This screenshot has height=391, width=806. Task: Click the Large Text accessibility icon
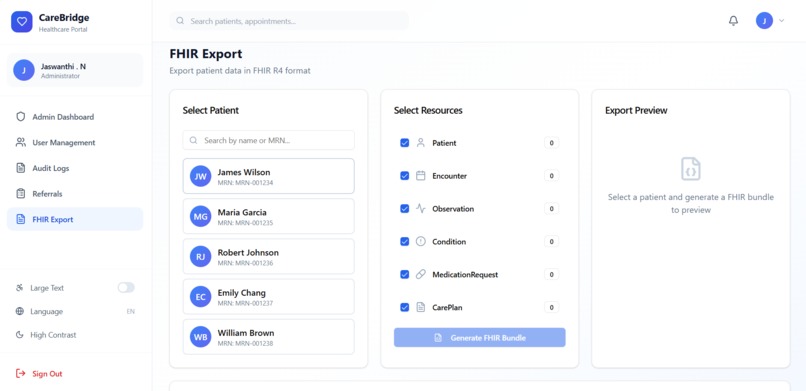coord(20,288)
